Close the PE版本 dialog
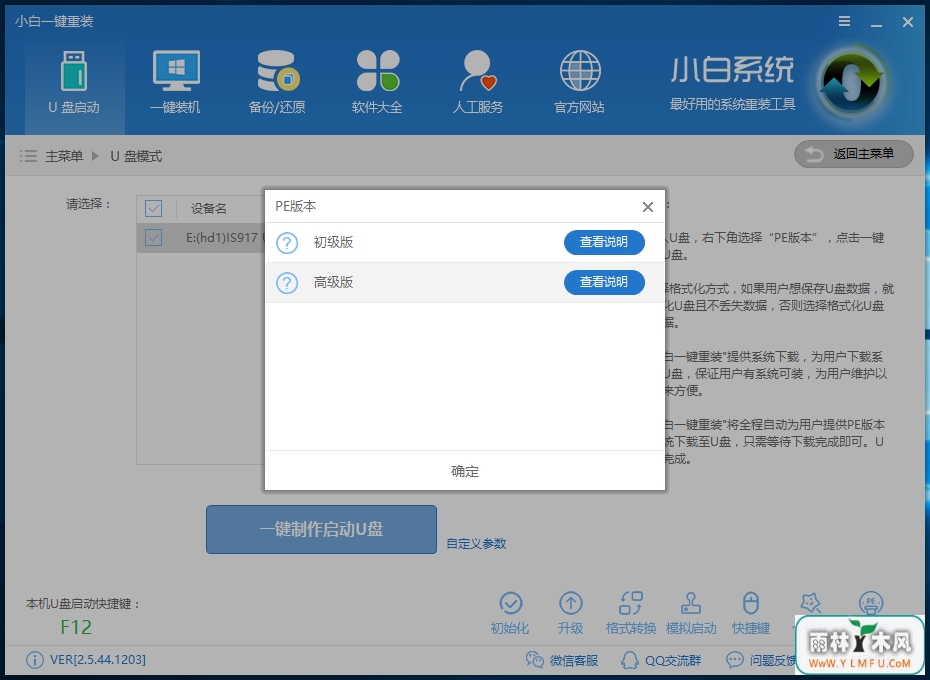This screenshot has height=680, width=930. click(648, 206)
